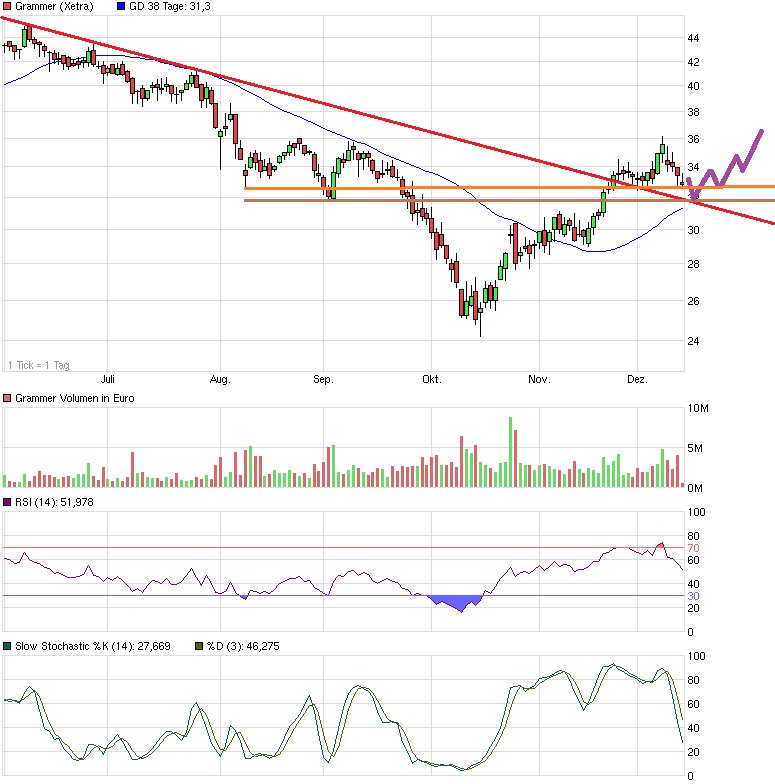
Task: Click the %D (3) legend square
Action: coord(197,646)
